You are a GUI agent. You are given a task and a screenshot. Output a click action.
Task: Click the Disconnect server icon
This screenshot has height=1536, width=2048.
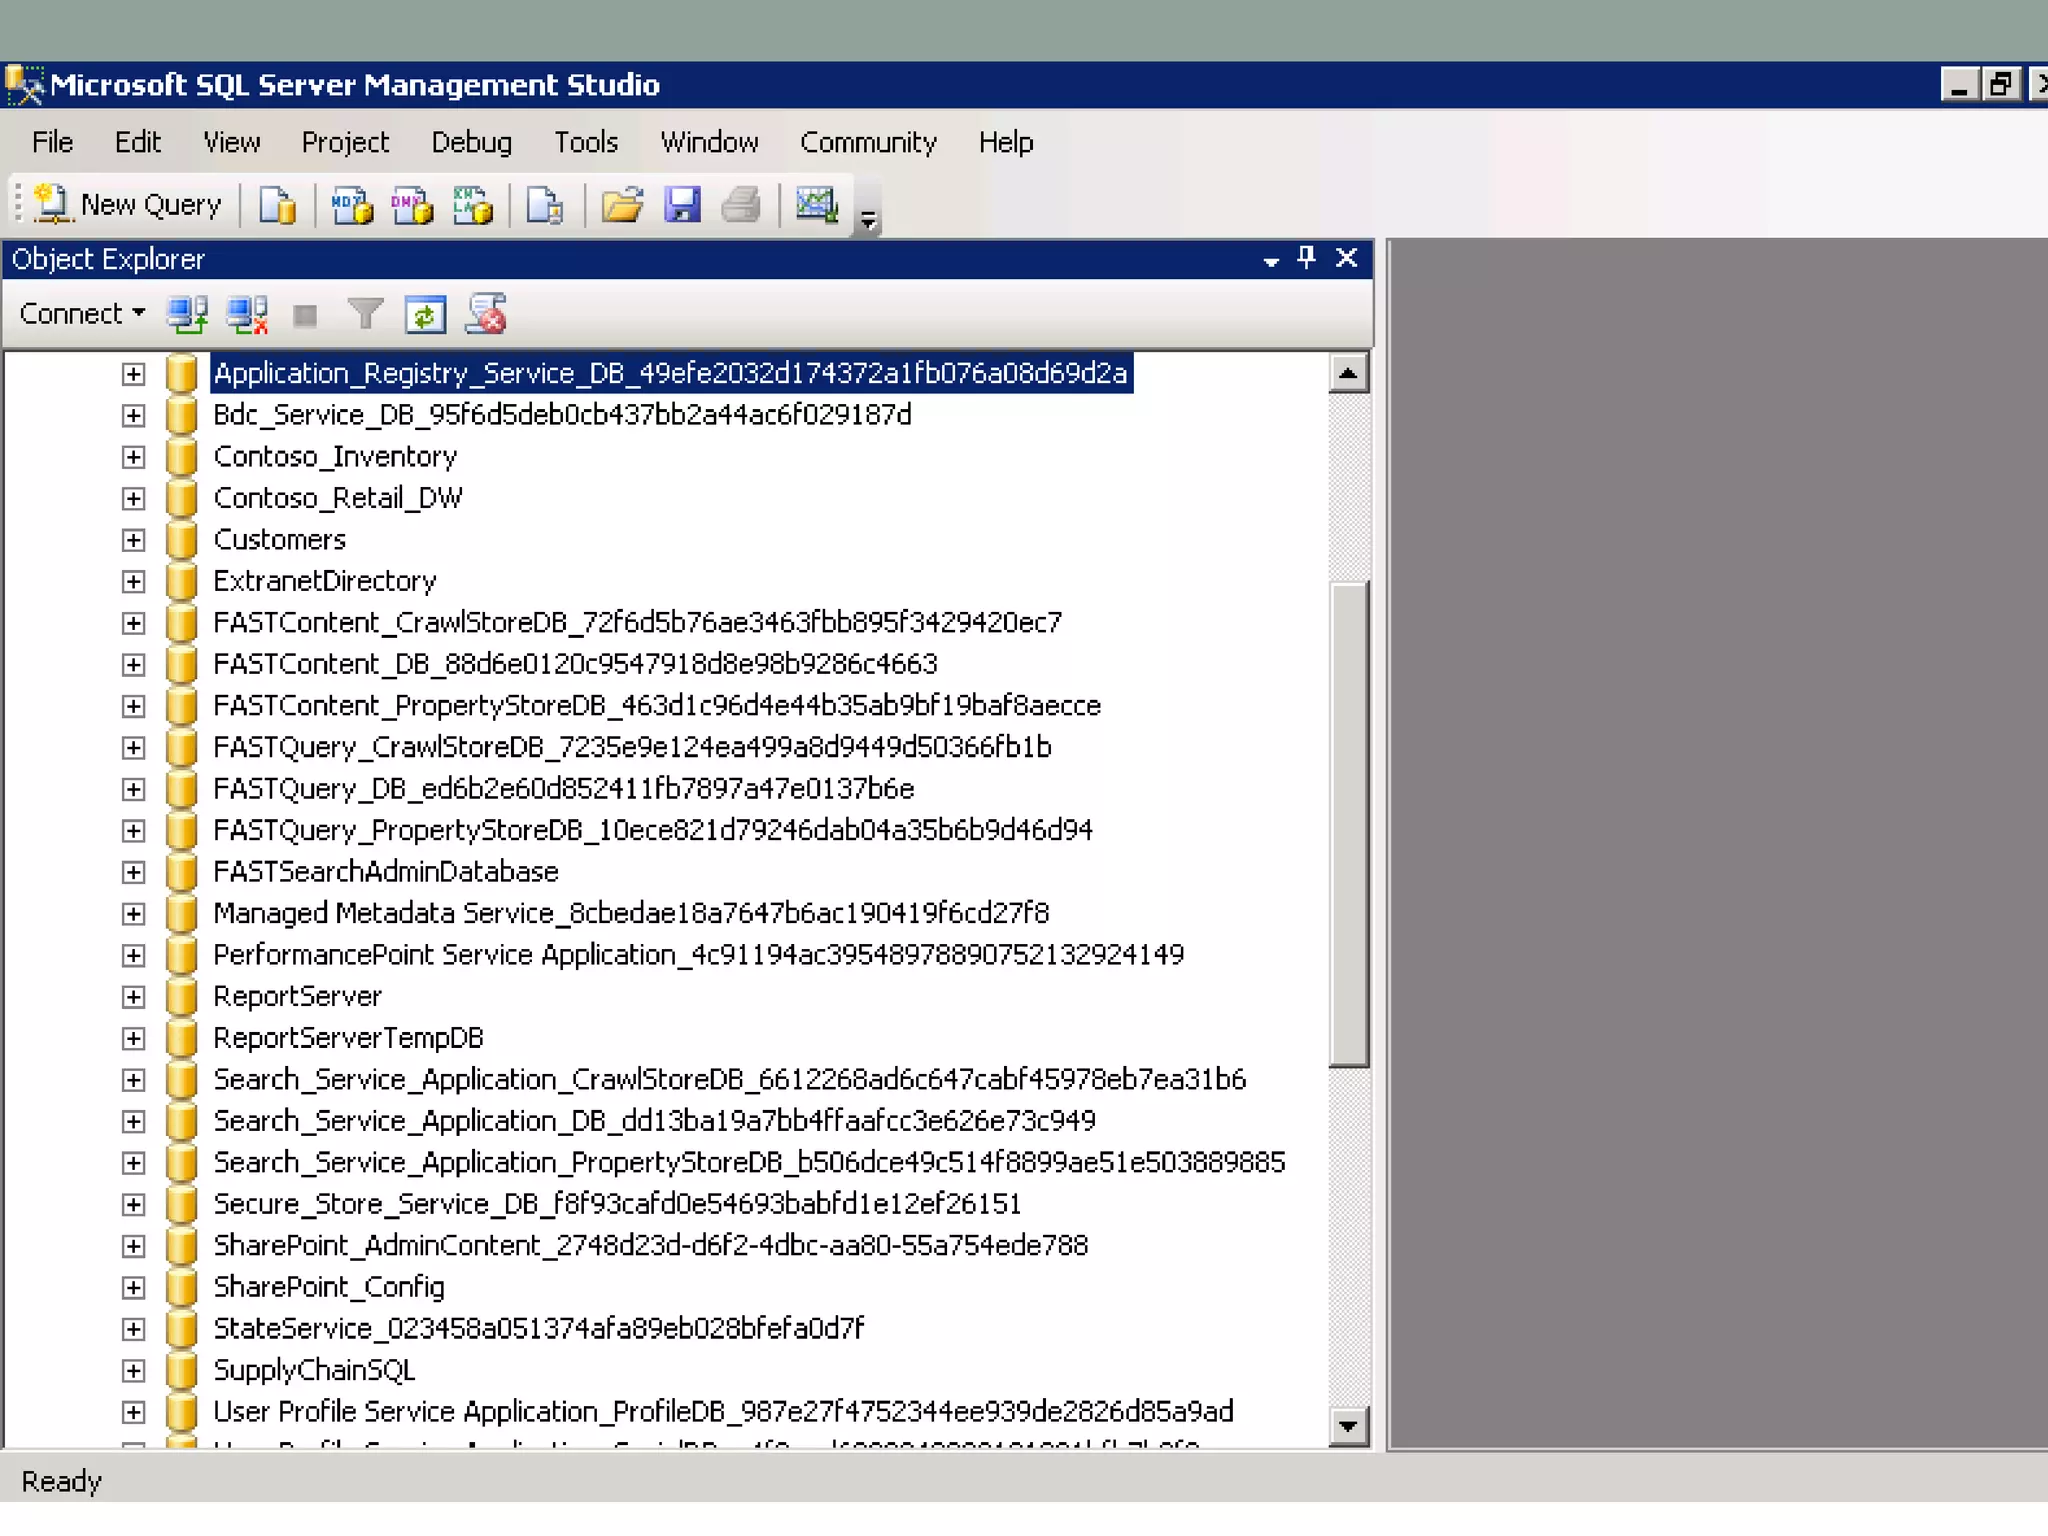click(247, 315)
